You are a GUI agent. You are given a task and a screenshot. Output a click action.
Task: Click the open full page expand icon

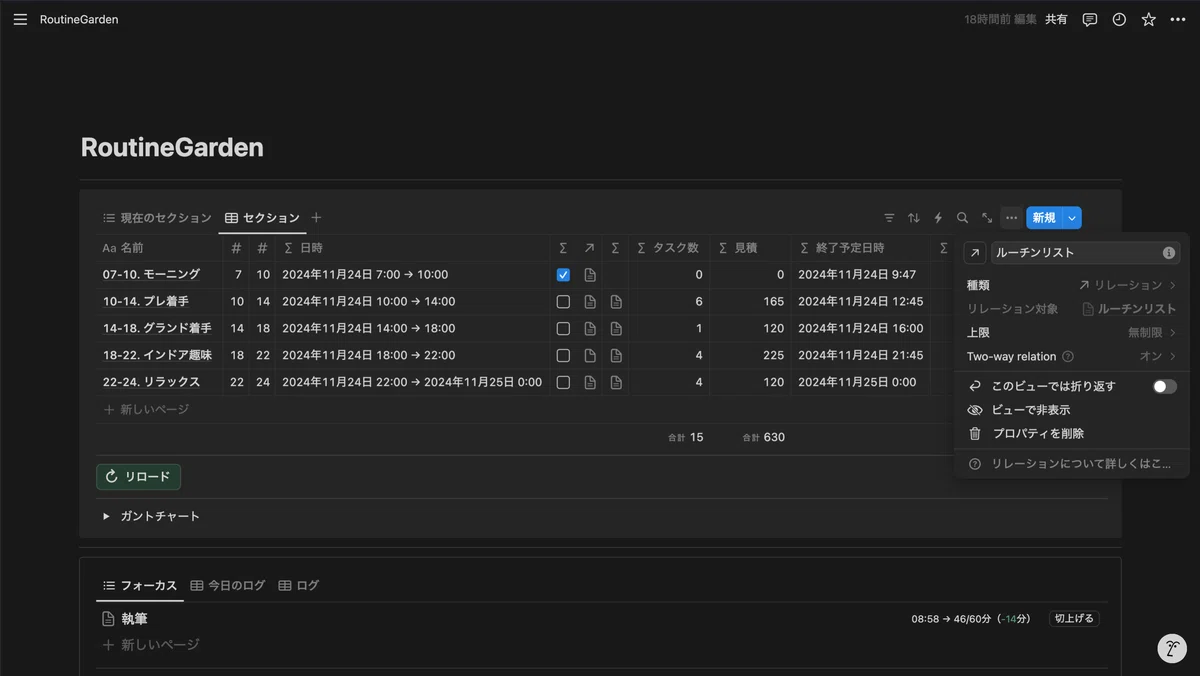click(987, 217)
